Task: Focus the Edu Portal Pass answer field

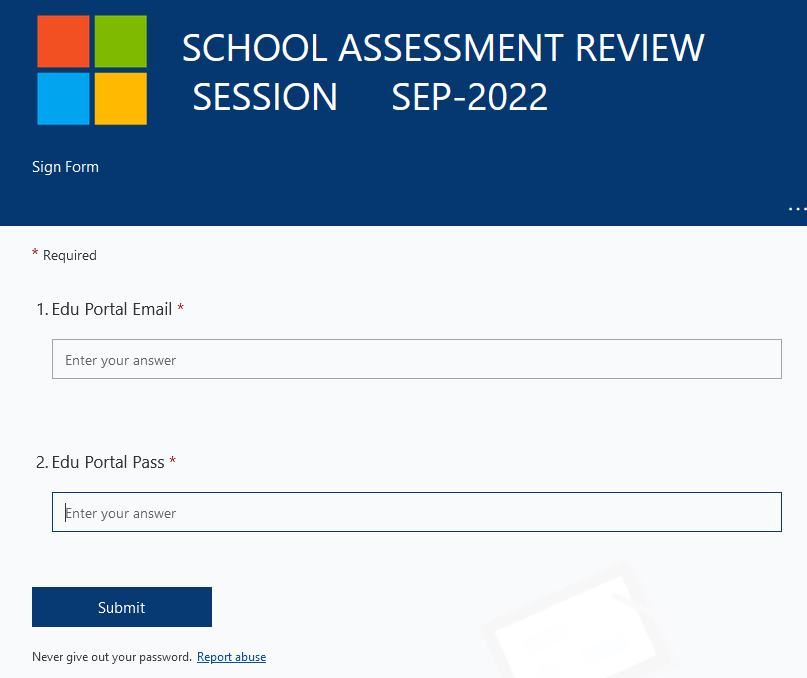Action: (417, 512)
